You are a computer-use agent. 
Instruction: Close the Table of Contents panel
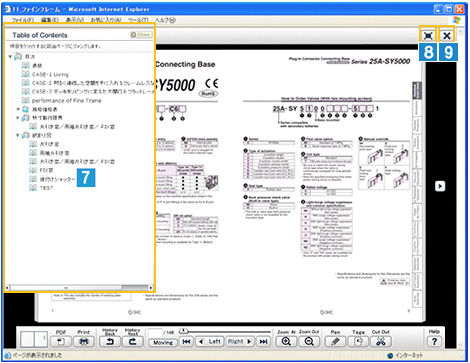tap(141, 35)
